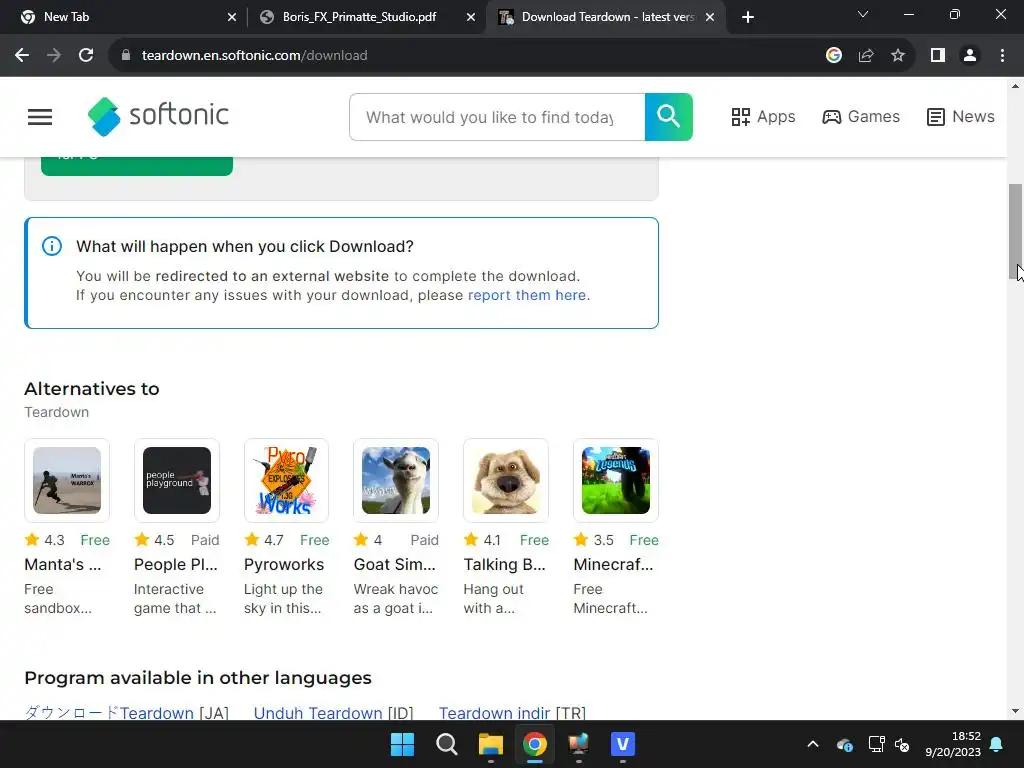Viewport: 1024px width, 768px height.
Task: Open the Talking Ben thumbnail
Action: coord(506,481)
